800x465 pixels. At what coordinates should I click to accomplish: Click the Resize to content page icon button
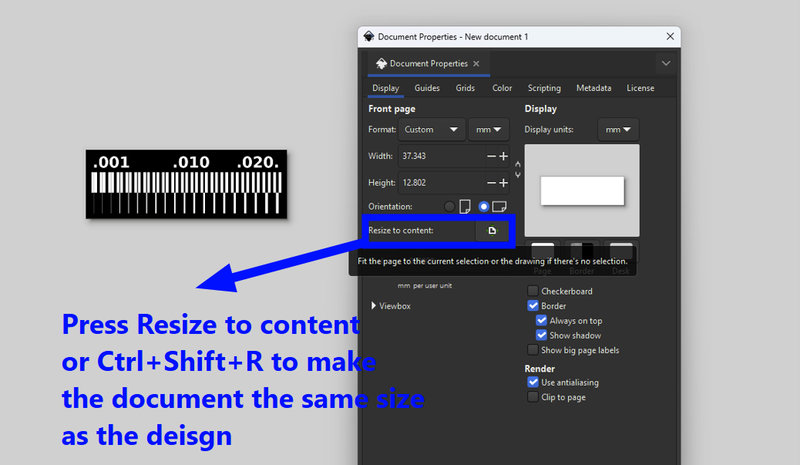(492, 231)
